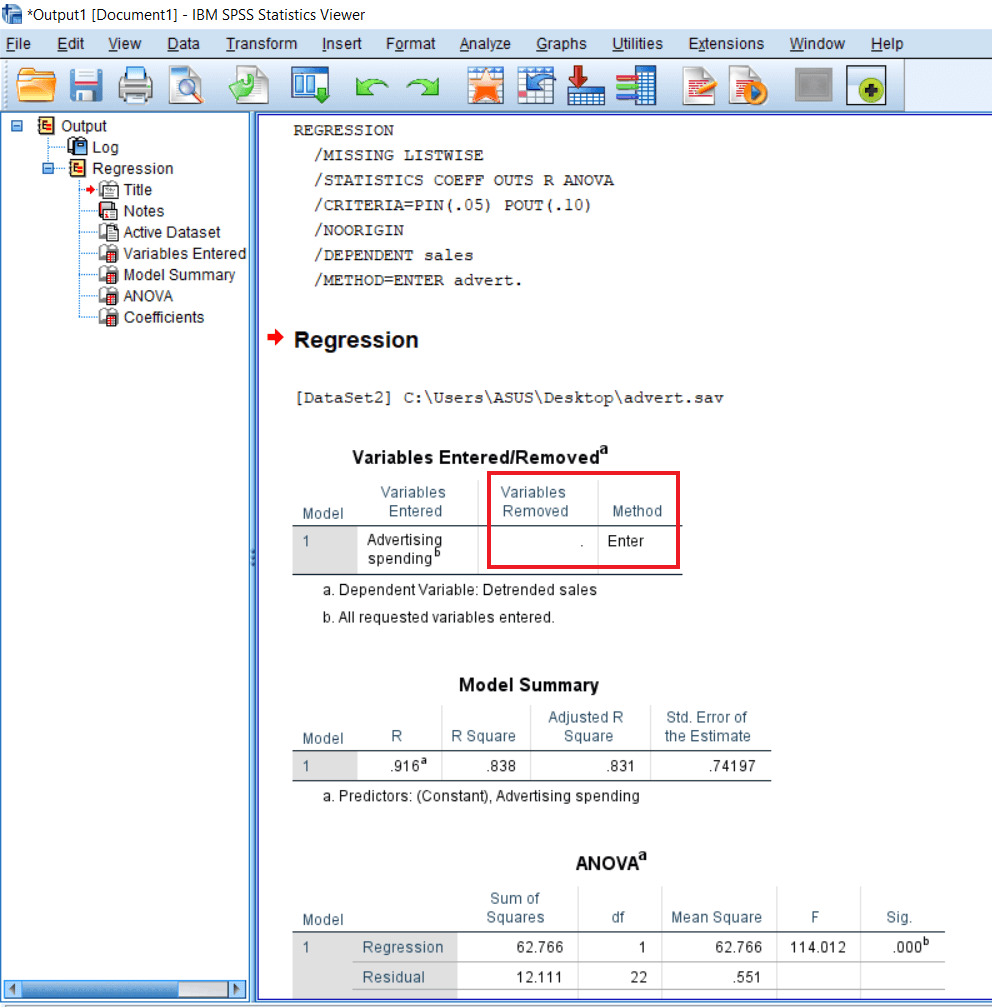
Task: Click the Print toolbar icon
Action: point(135,85)
